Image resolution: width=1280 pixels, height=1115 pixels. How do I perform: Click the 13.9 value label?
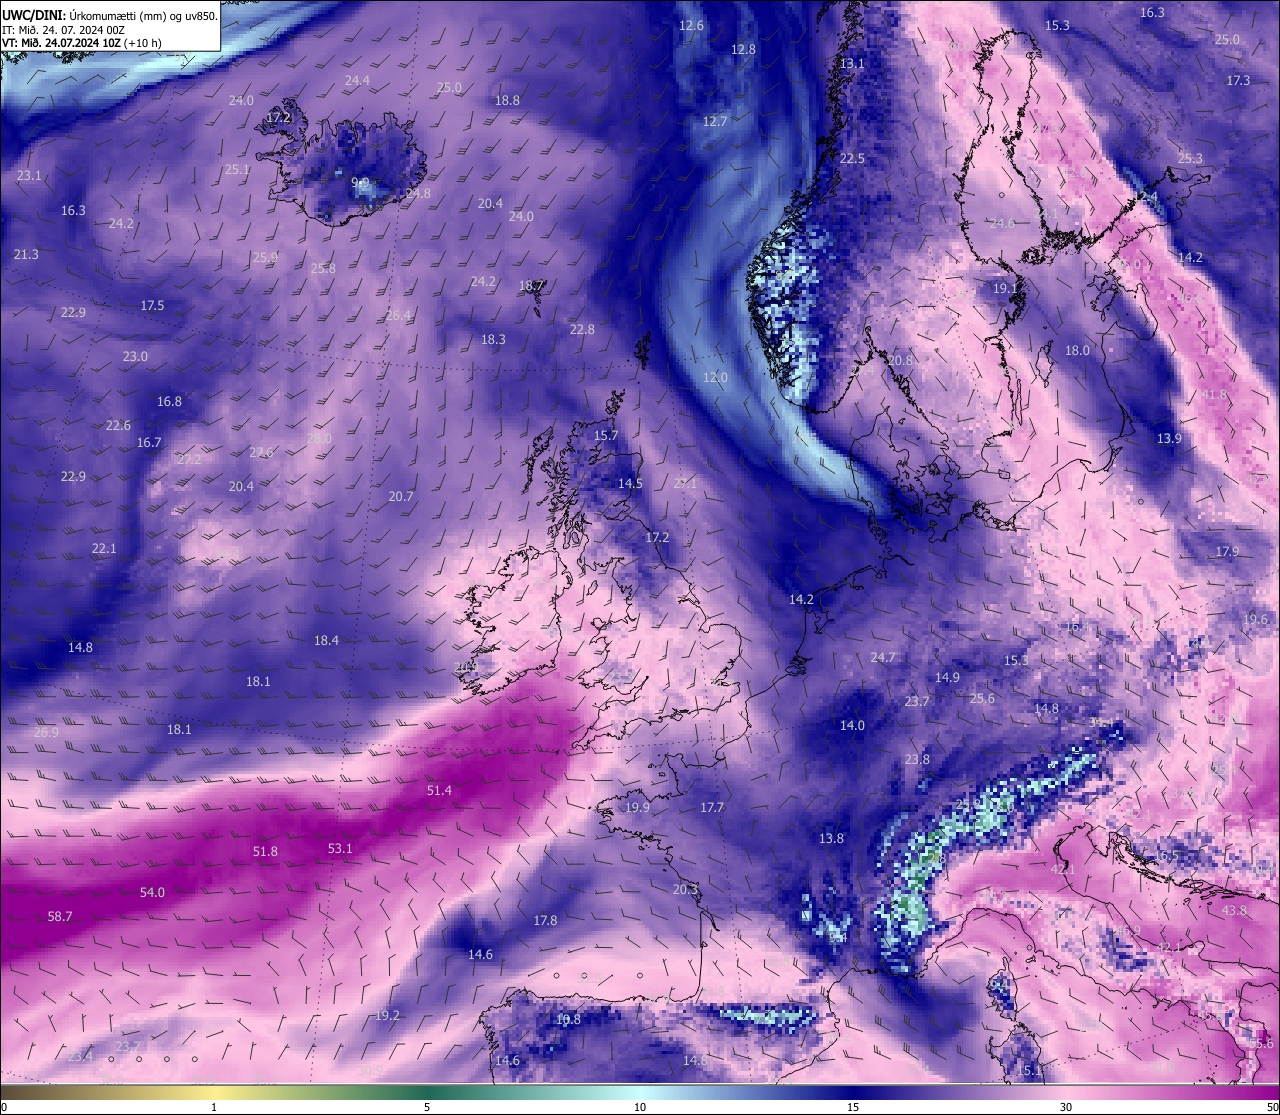[1169, 438]
